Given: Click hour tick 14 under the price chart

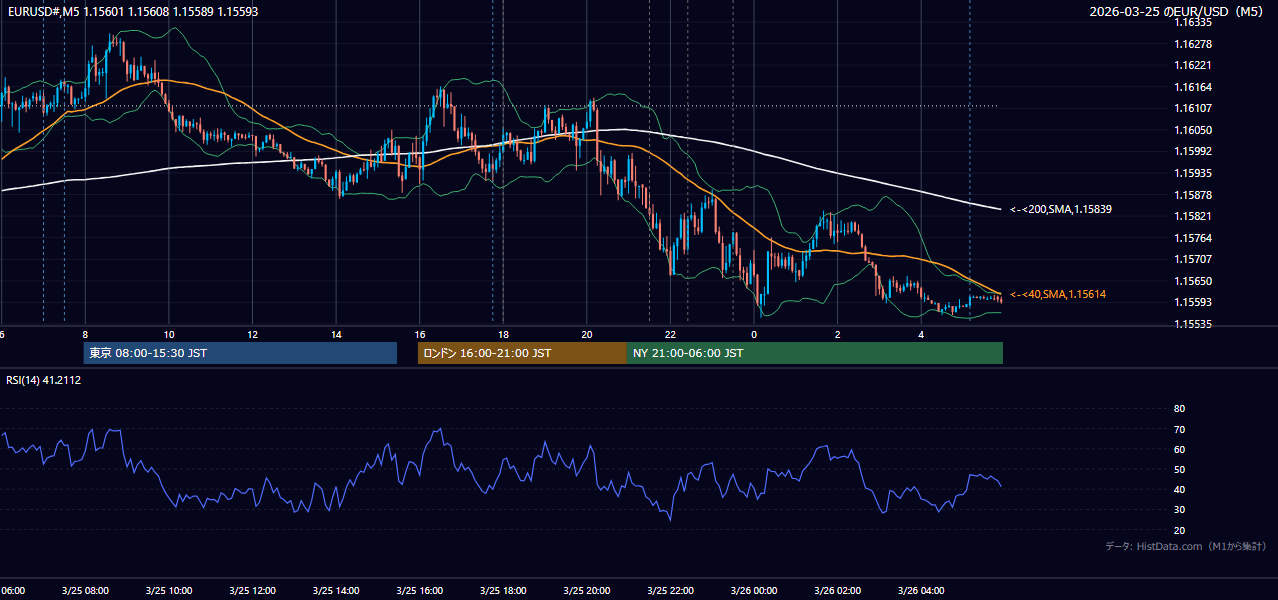Looking at the screenshot, I should click(336, 334).
